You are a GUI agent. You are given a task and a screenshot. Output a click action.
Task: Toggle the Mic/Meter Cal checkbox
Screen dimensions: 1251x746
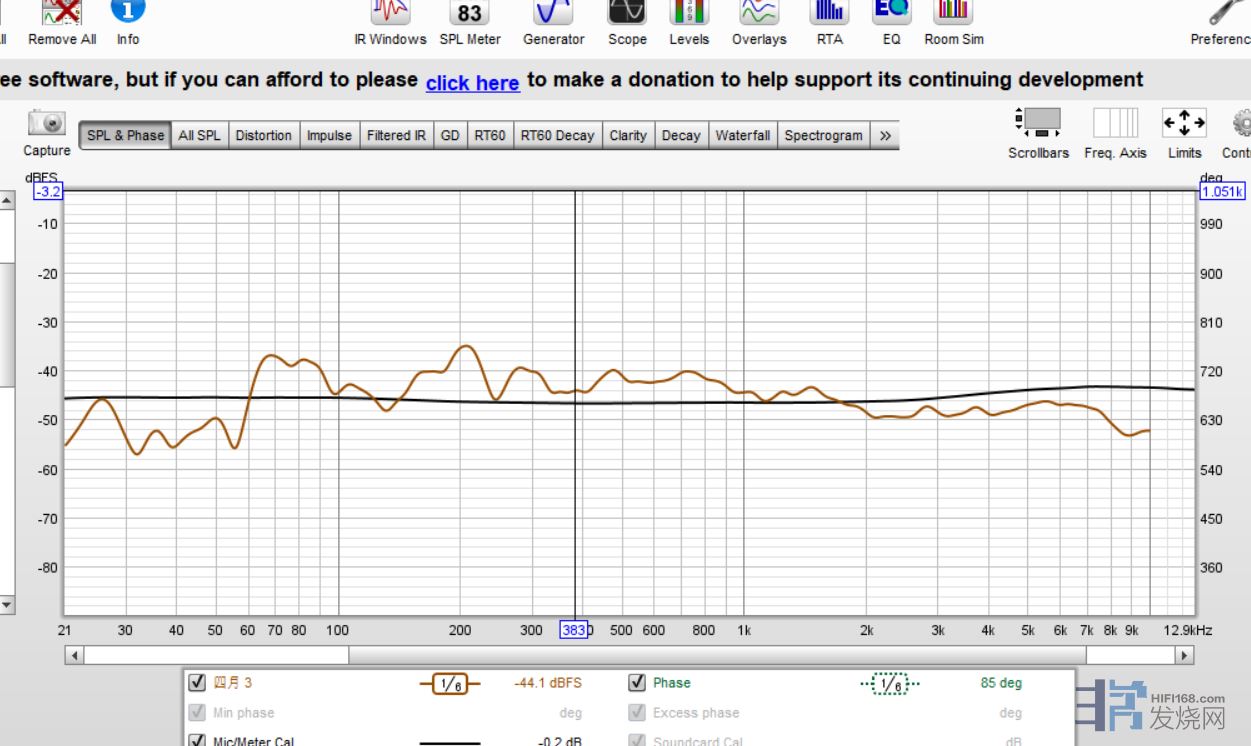197,741
